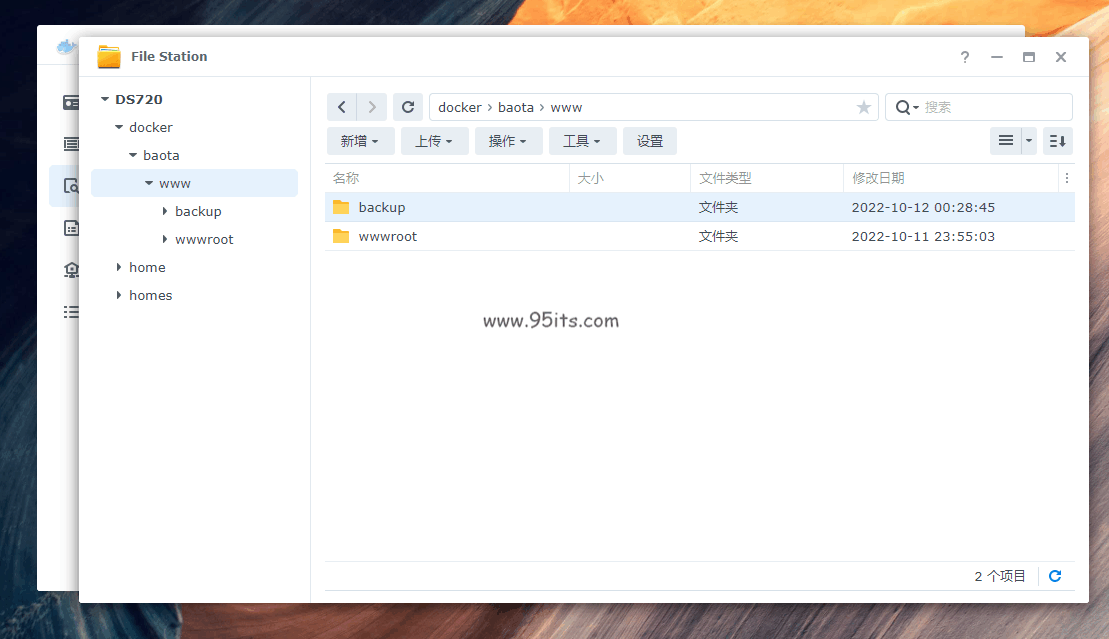Click 文件夹 type in backup row

click(x=719, y=207)
